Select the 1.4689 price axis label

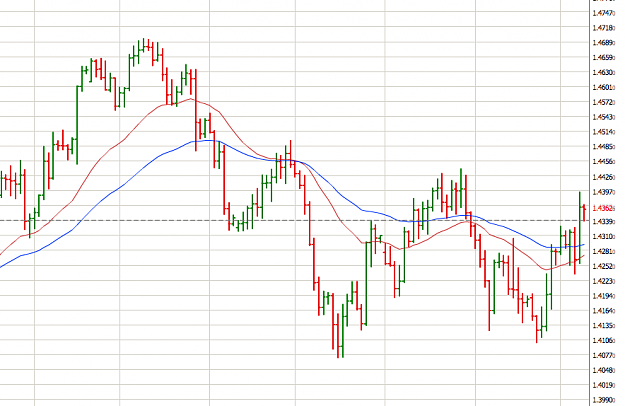point(603,43)
